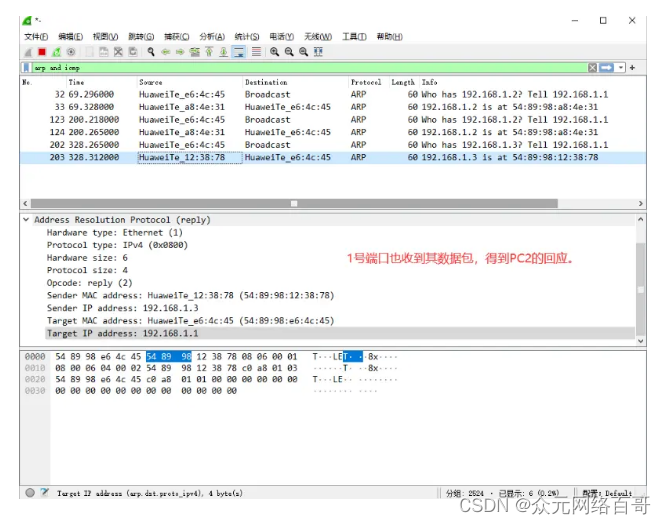Select 'Hardware type: Ethernet (1)' field

(x=115, y=233)
